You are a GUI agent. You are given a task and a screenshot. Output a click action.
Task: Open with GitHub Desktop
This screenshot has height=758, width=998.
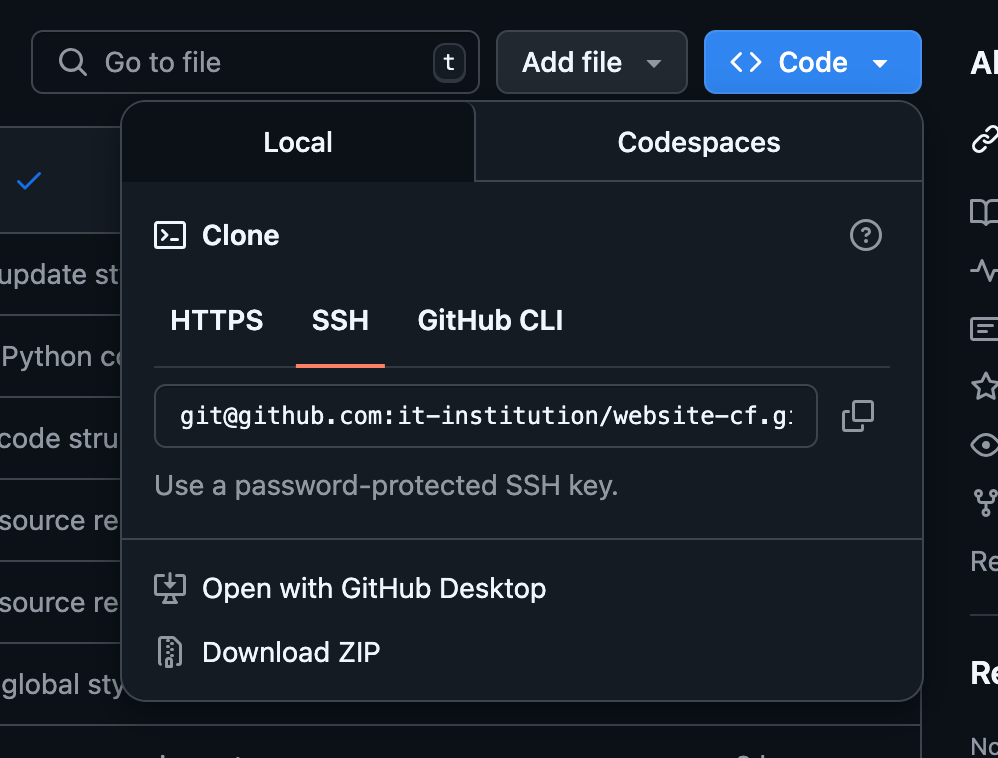click(373, 588)
